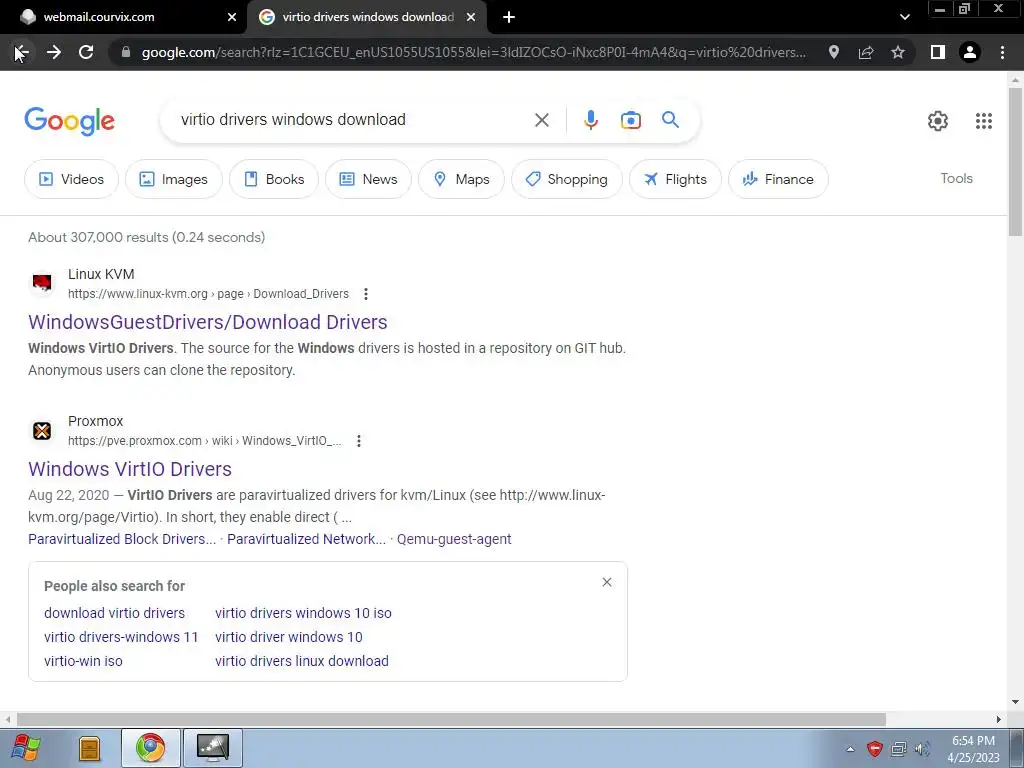This screenshot has height=768, width=1024.
Task: Go back using the browser back arrow
Action: click(x=22, y=52)
